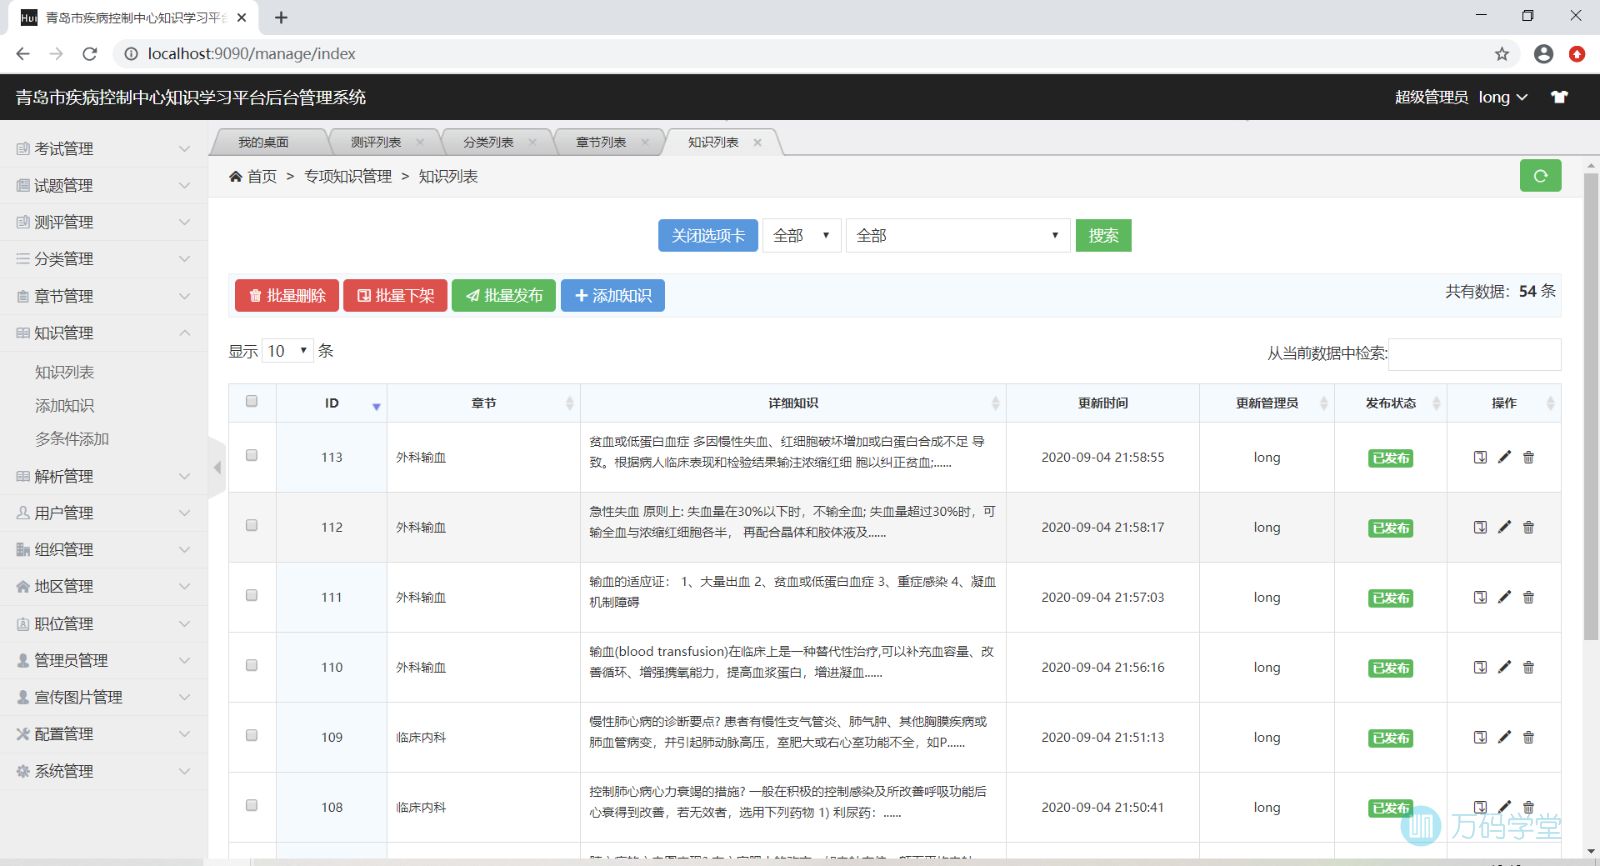Image resolution: width=1600 pixels, height=866 pixels.
Task: Click the 批量删除 button
Action: coord(287,295)
